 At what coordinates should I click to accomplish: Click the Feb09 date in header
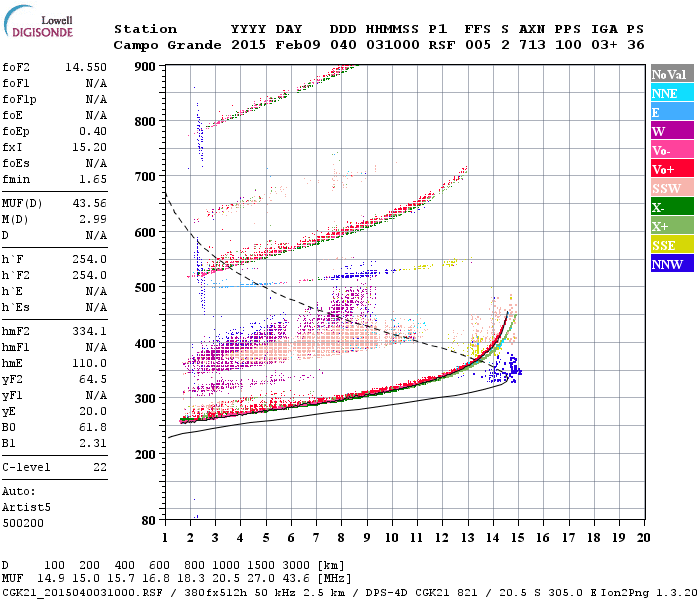tap(298, 45)
